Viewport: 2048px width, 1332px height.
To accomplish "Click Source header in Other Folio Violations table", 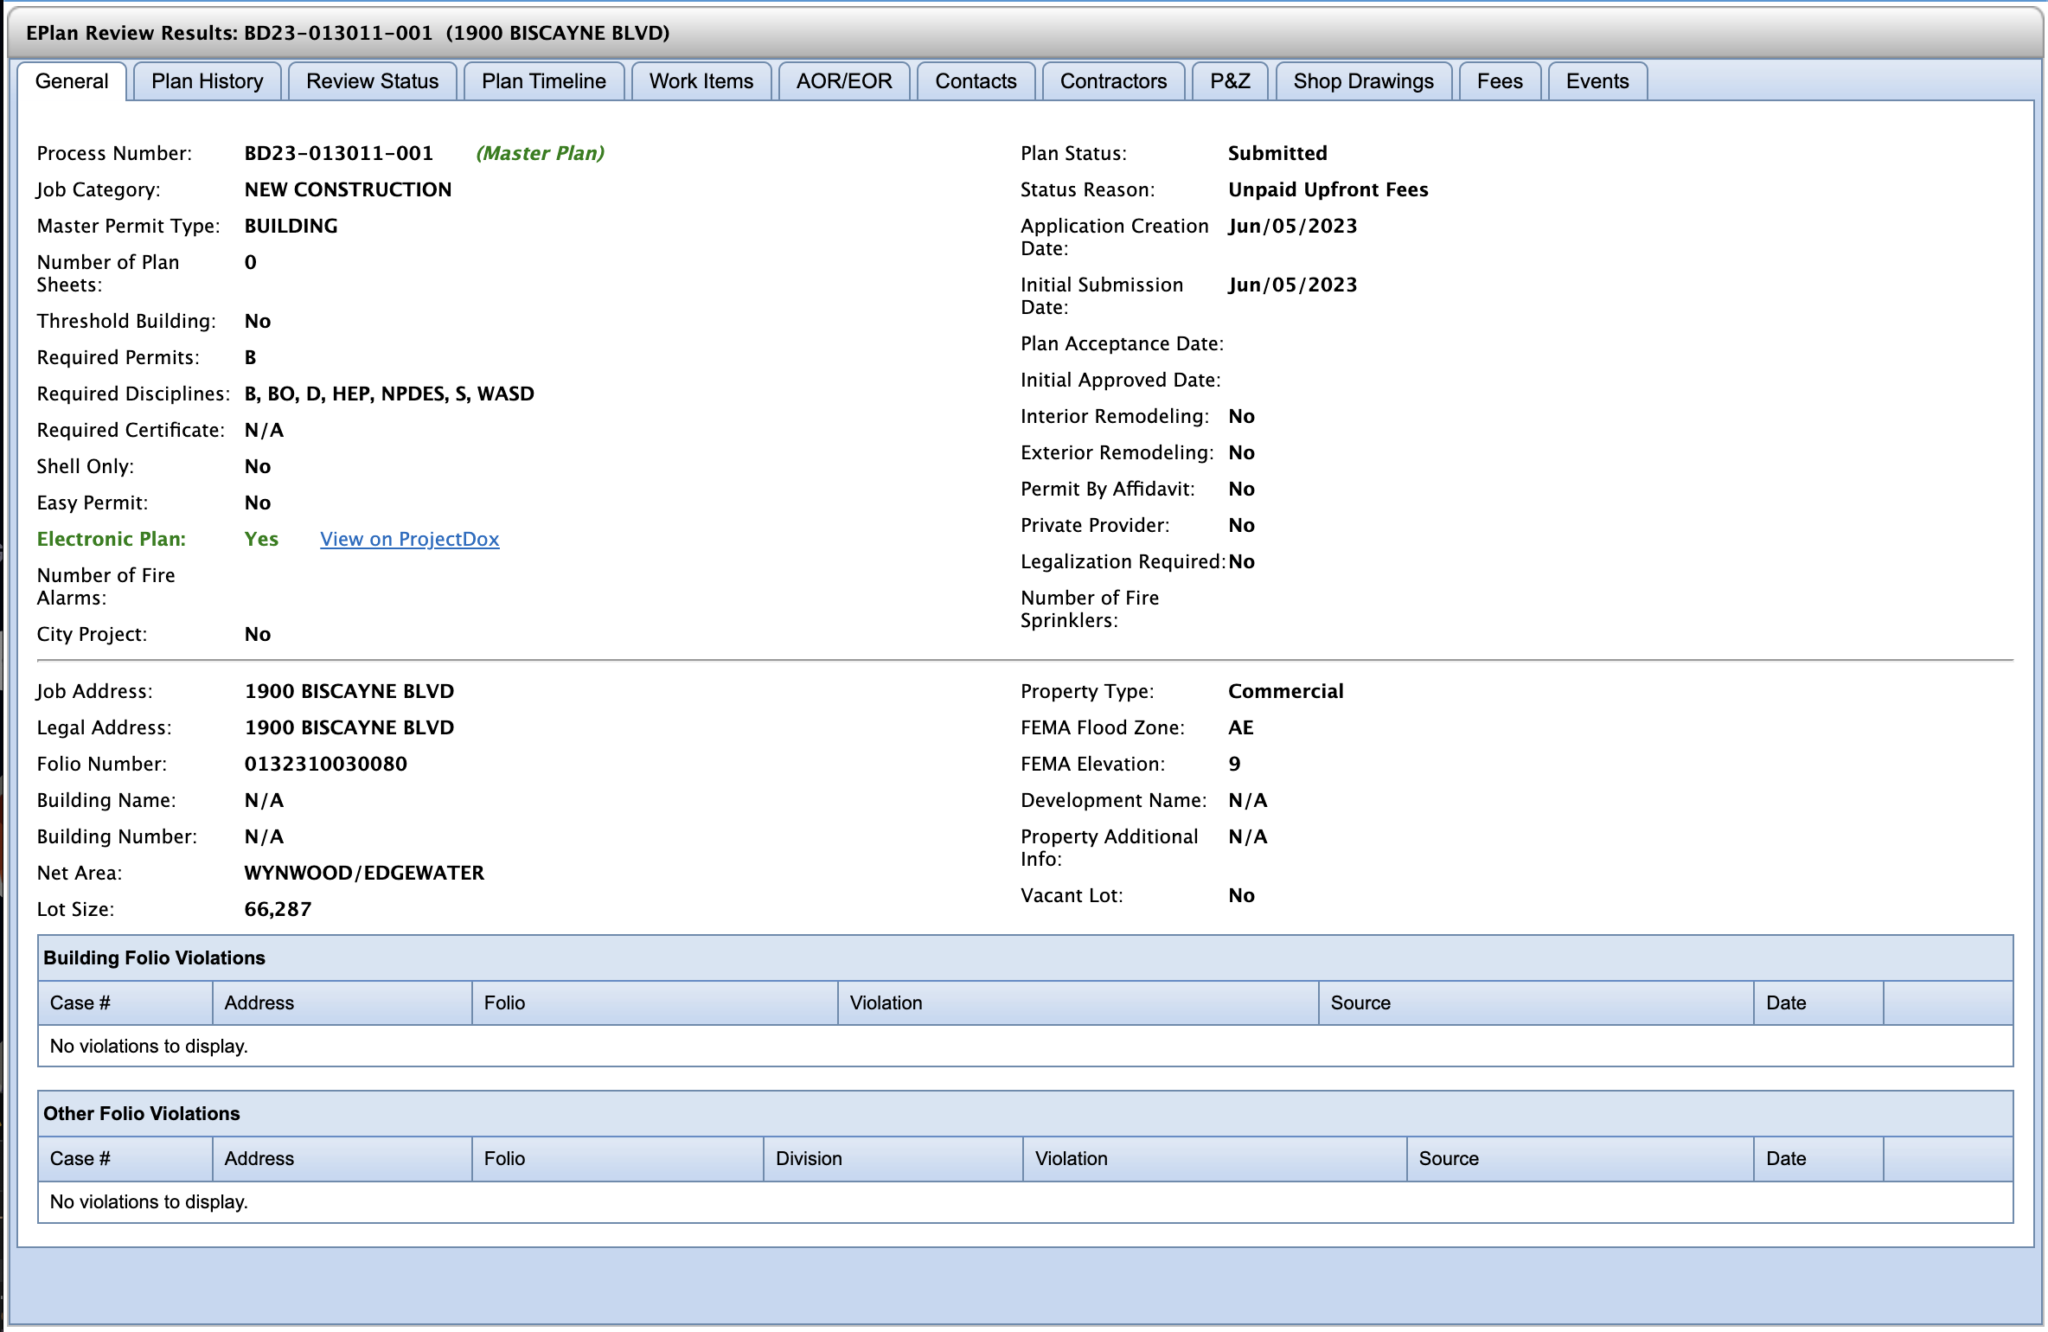I will pyautogui.click(x=1447, y=1159).
